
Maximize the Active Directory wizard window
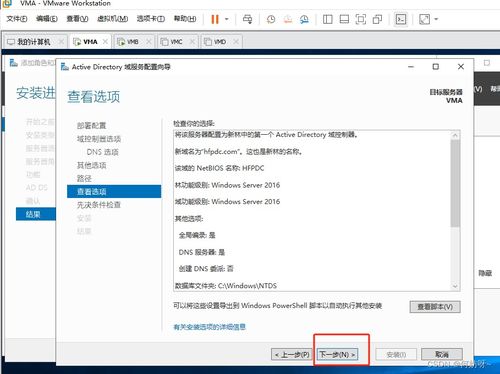click(436, 67)
